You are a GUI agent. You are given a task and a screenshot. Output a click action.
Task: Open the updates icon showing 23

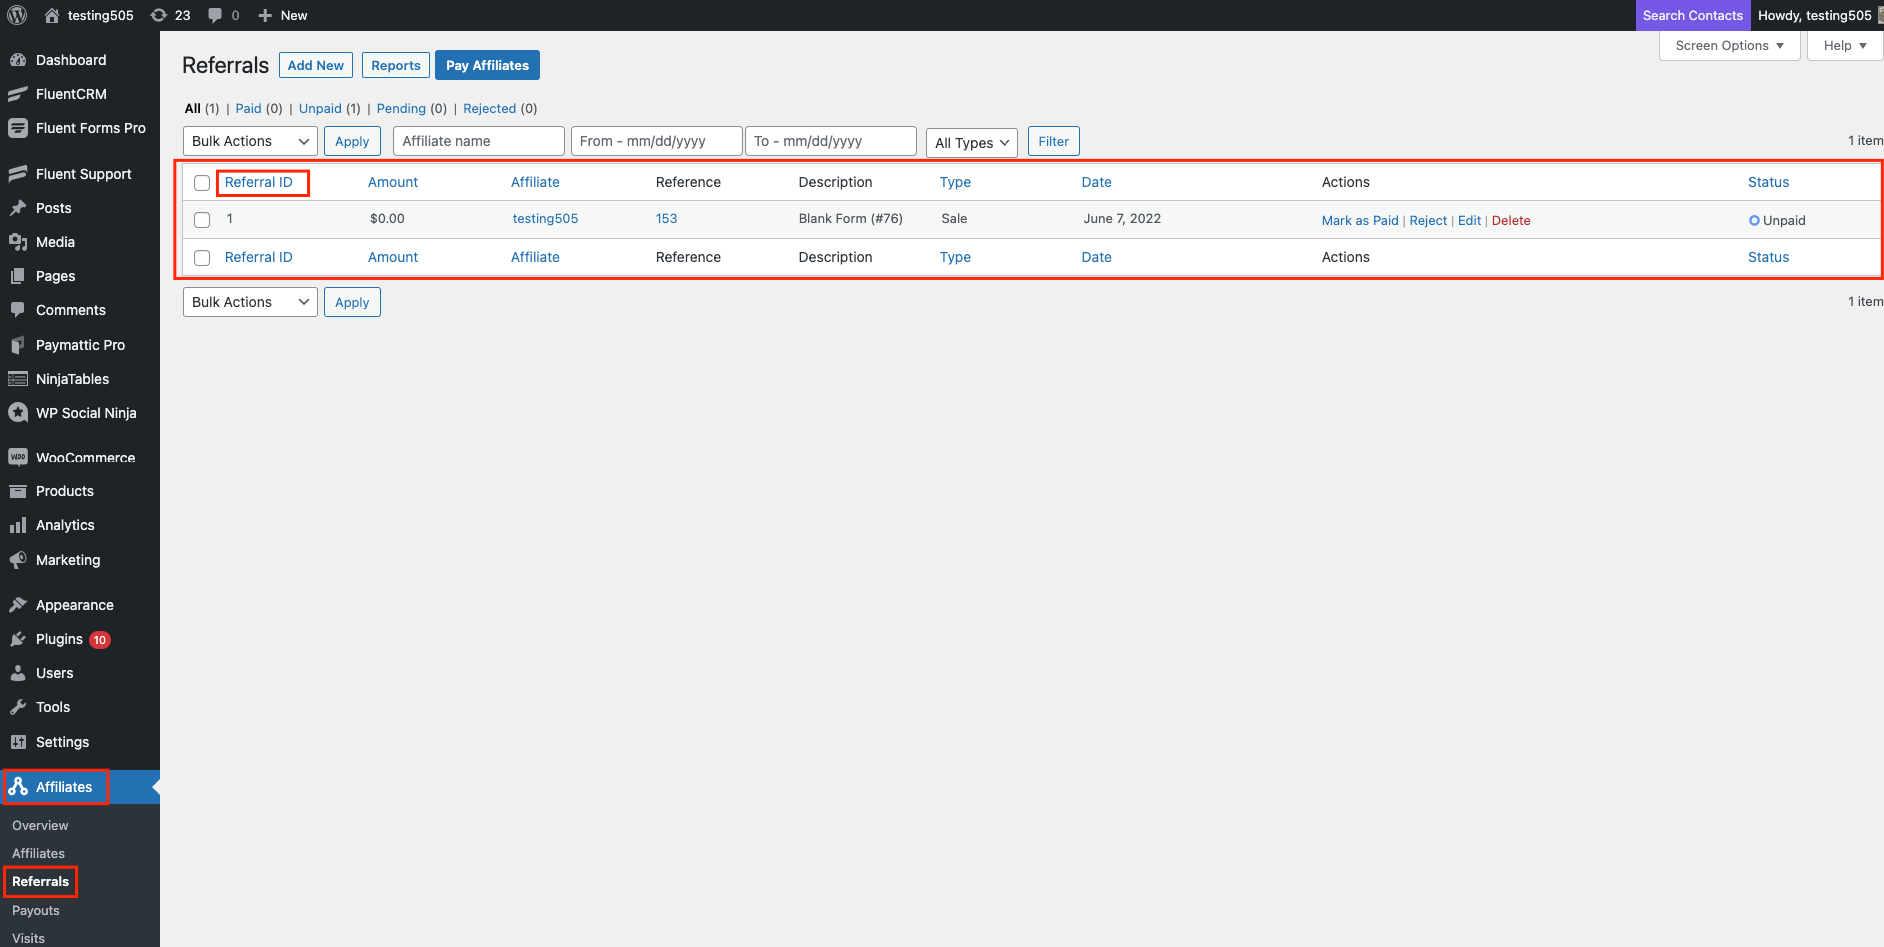tap(159, 15)
